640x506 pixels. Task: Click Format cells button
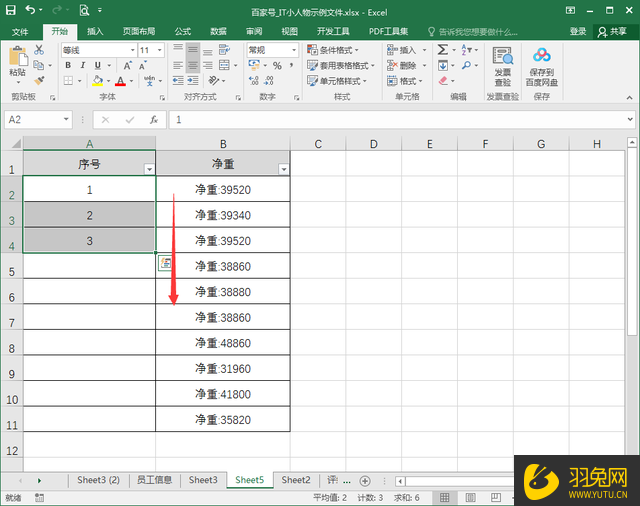404,81
